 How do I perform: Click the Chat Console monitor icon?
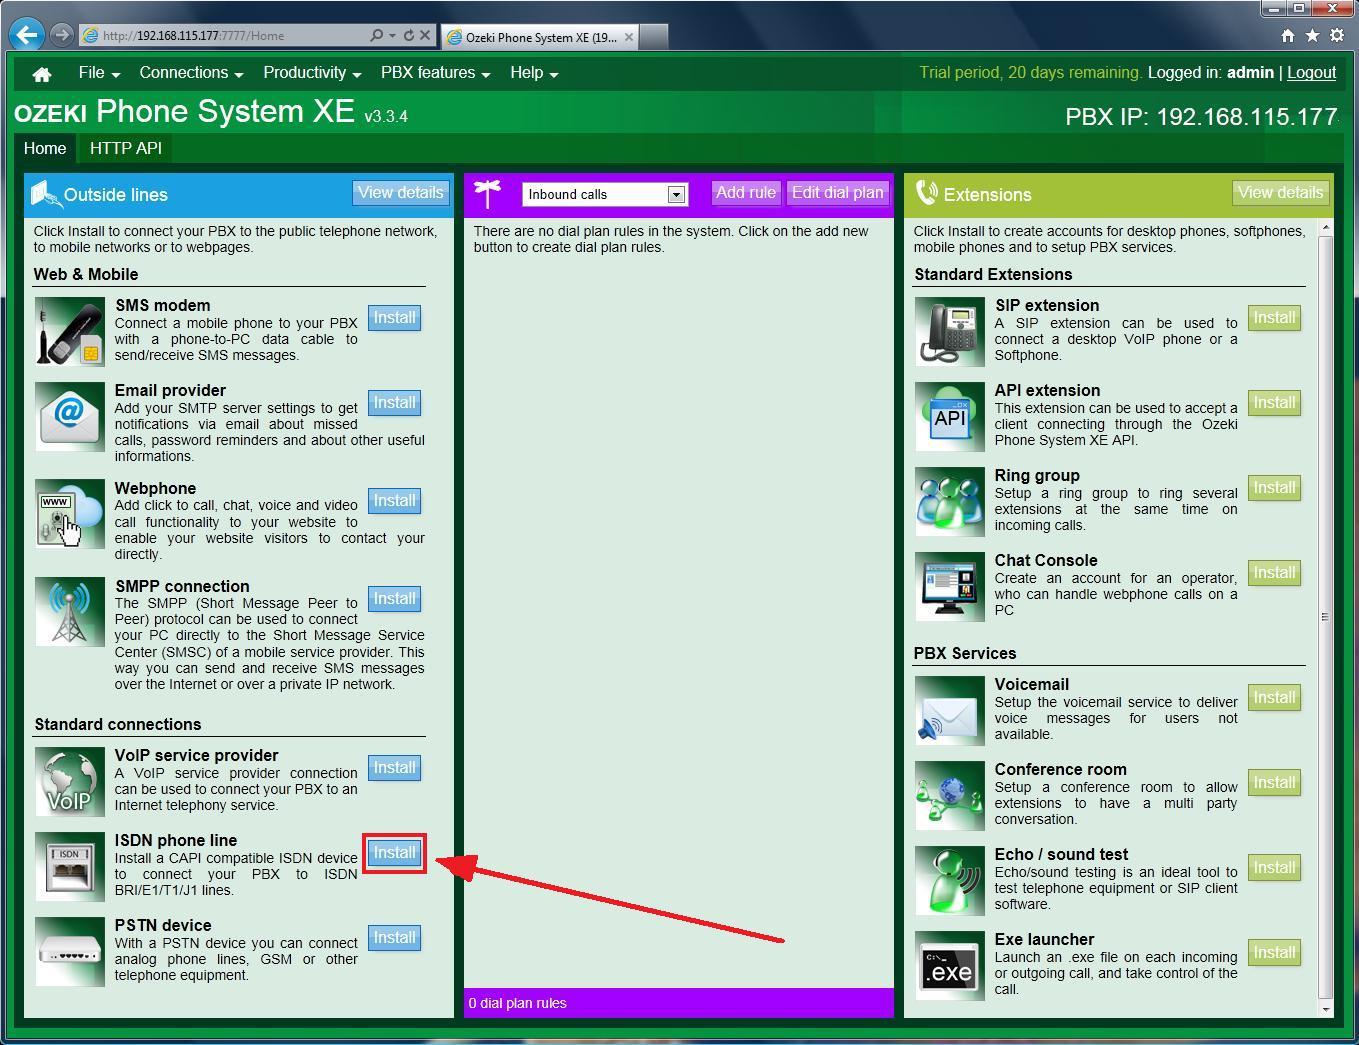(x=950, y=586)
